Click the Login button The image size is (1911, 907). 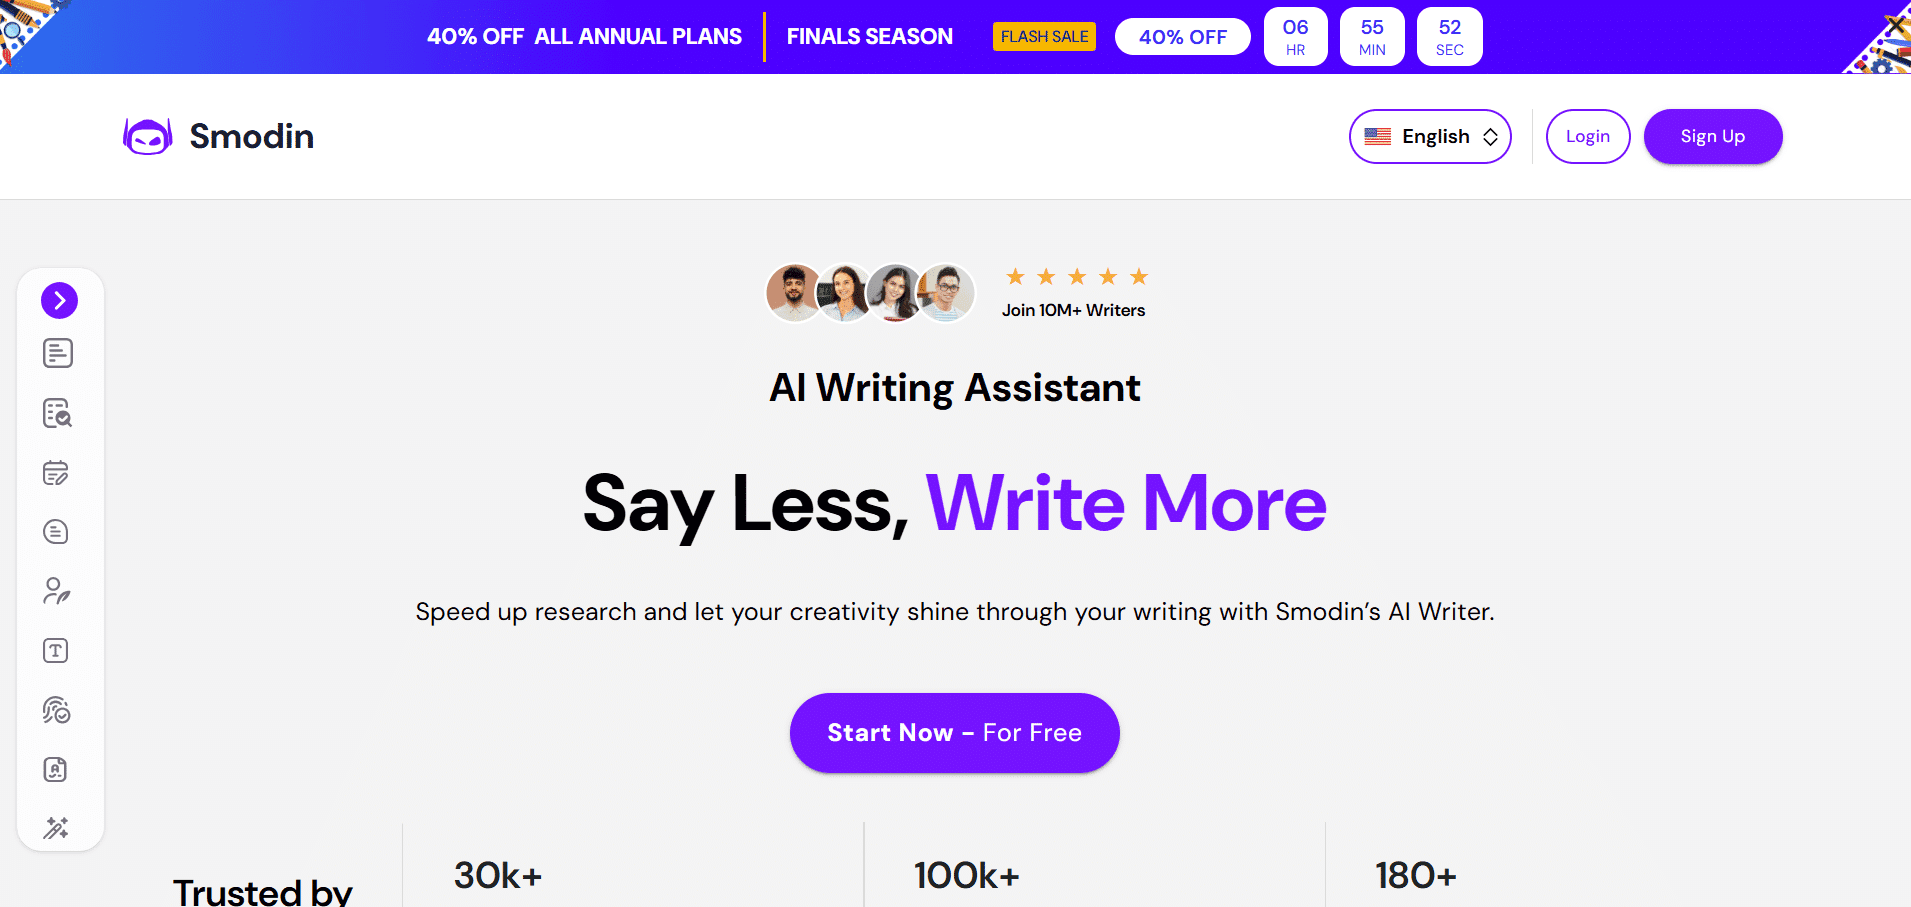coord(1587,137)
